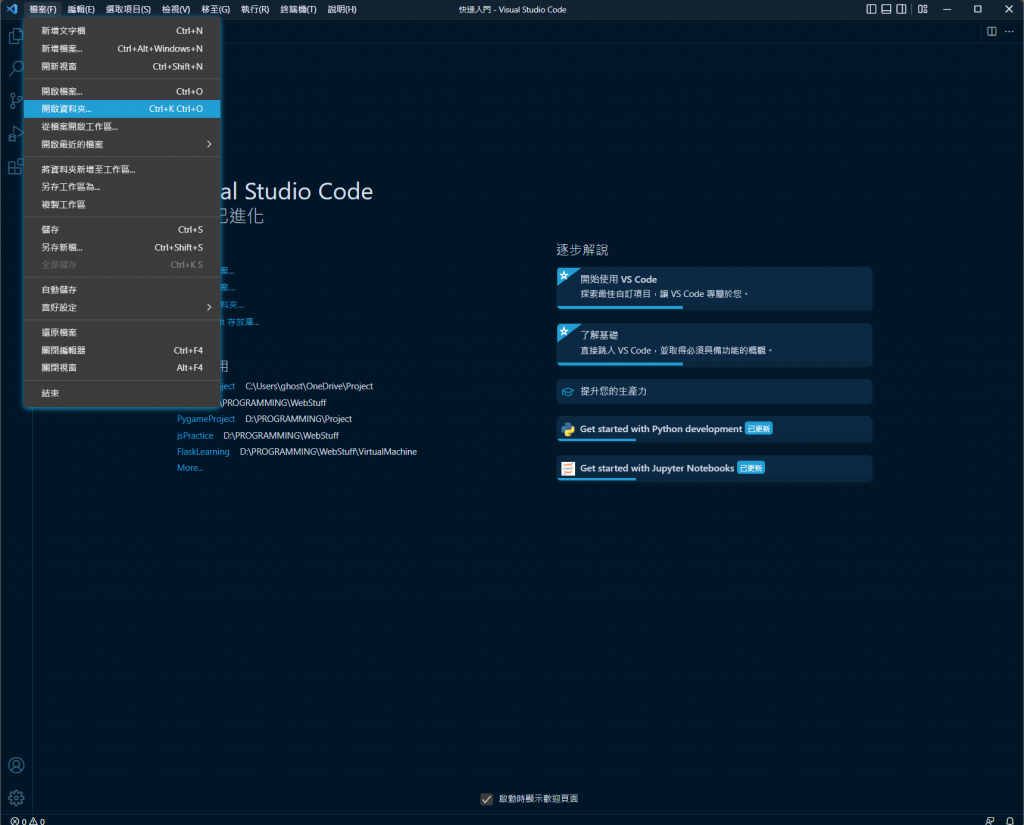Click the Jupyter icon on the walkthrough card

(x=568, y=468)
